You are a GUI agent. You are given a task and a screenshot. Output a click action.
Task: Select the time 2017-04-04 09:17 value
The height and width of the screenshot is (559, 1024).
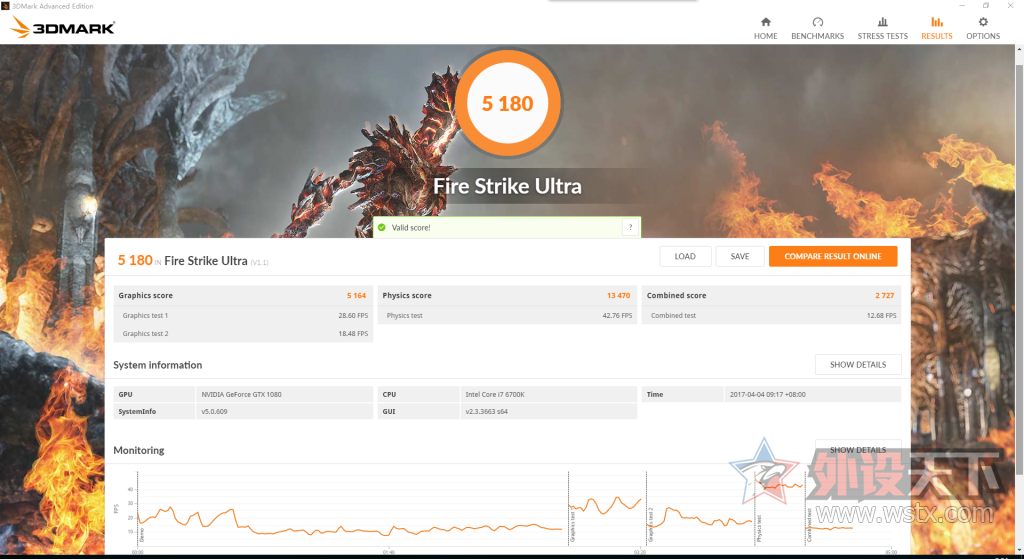point(767,394)
